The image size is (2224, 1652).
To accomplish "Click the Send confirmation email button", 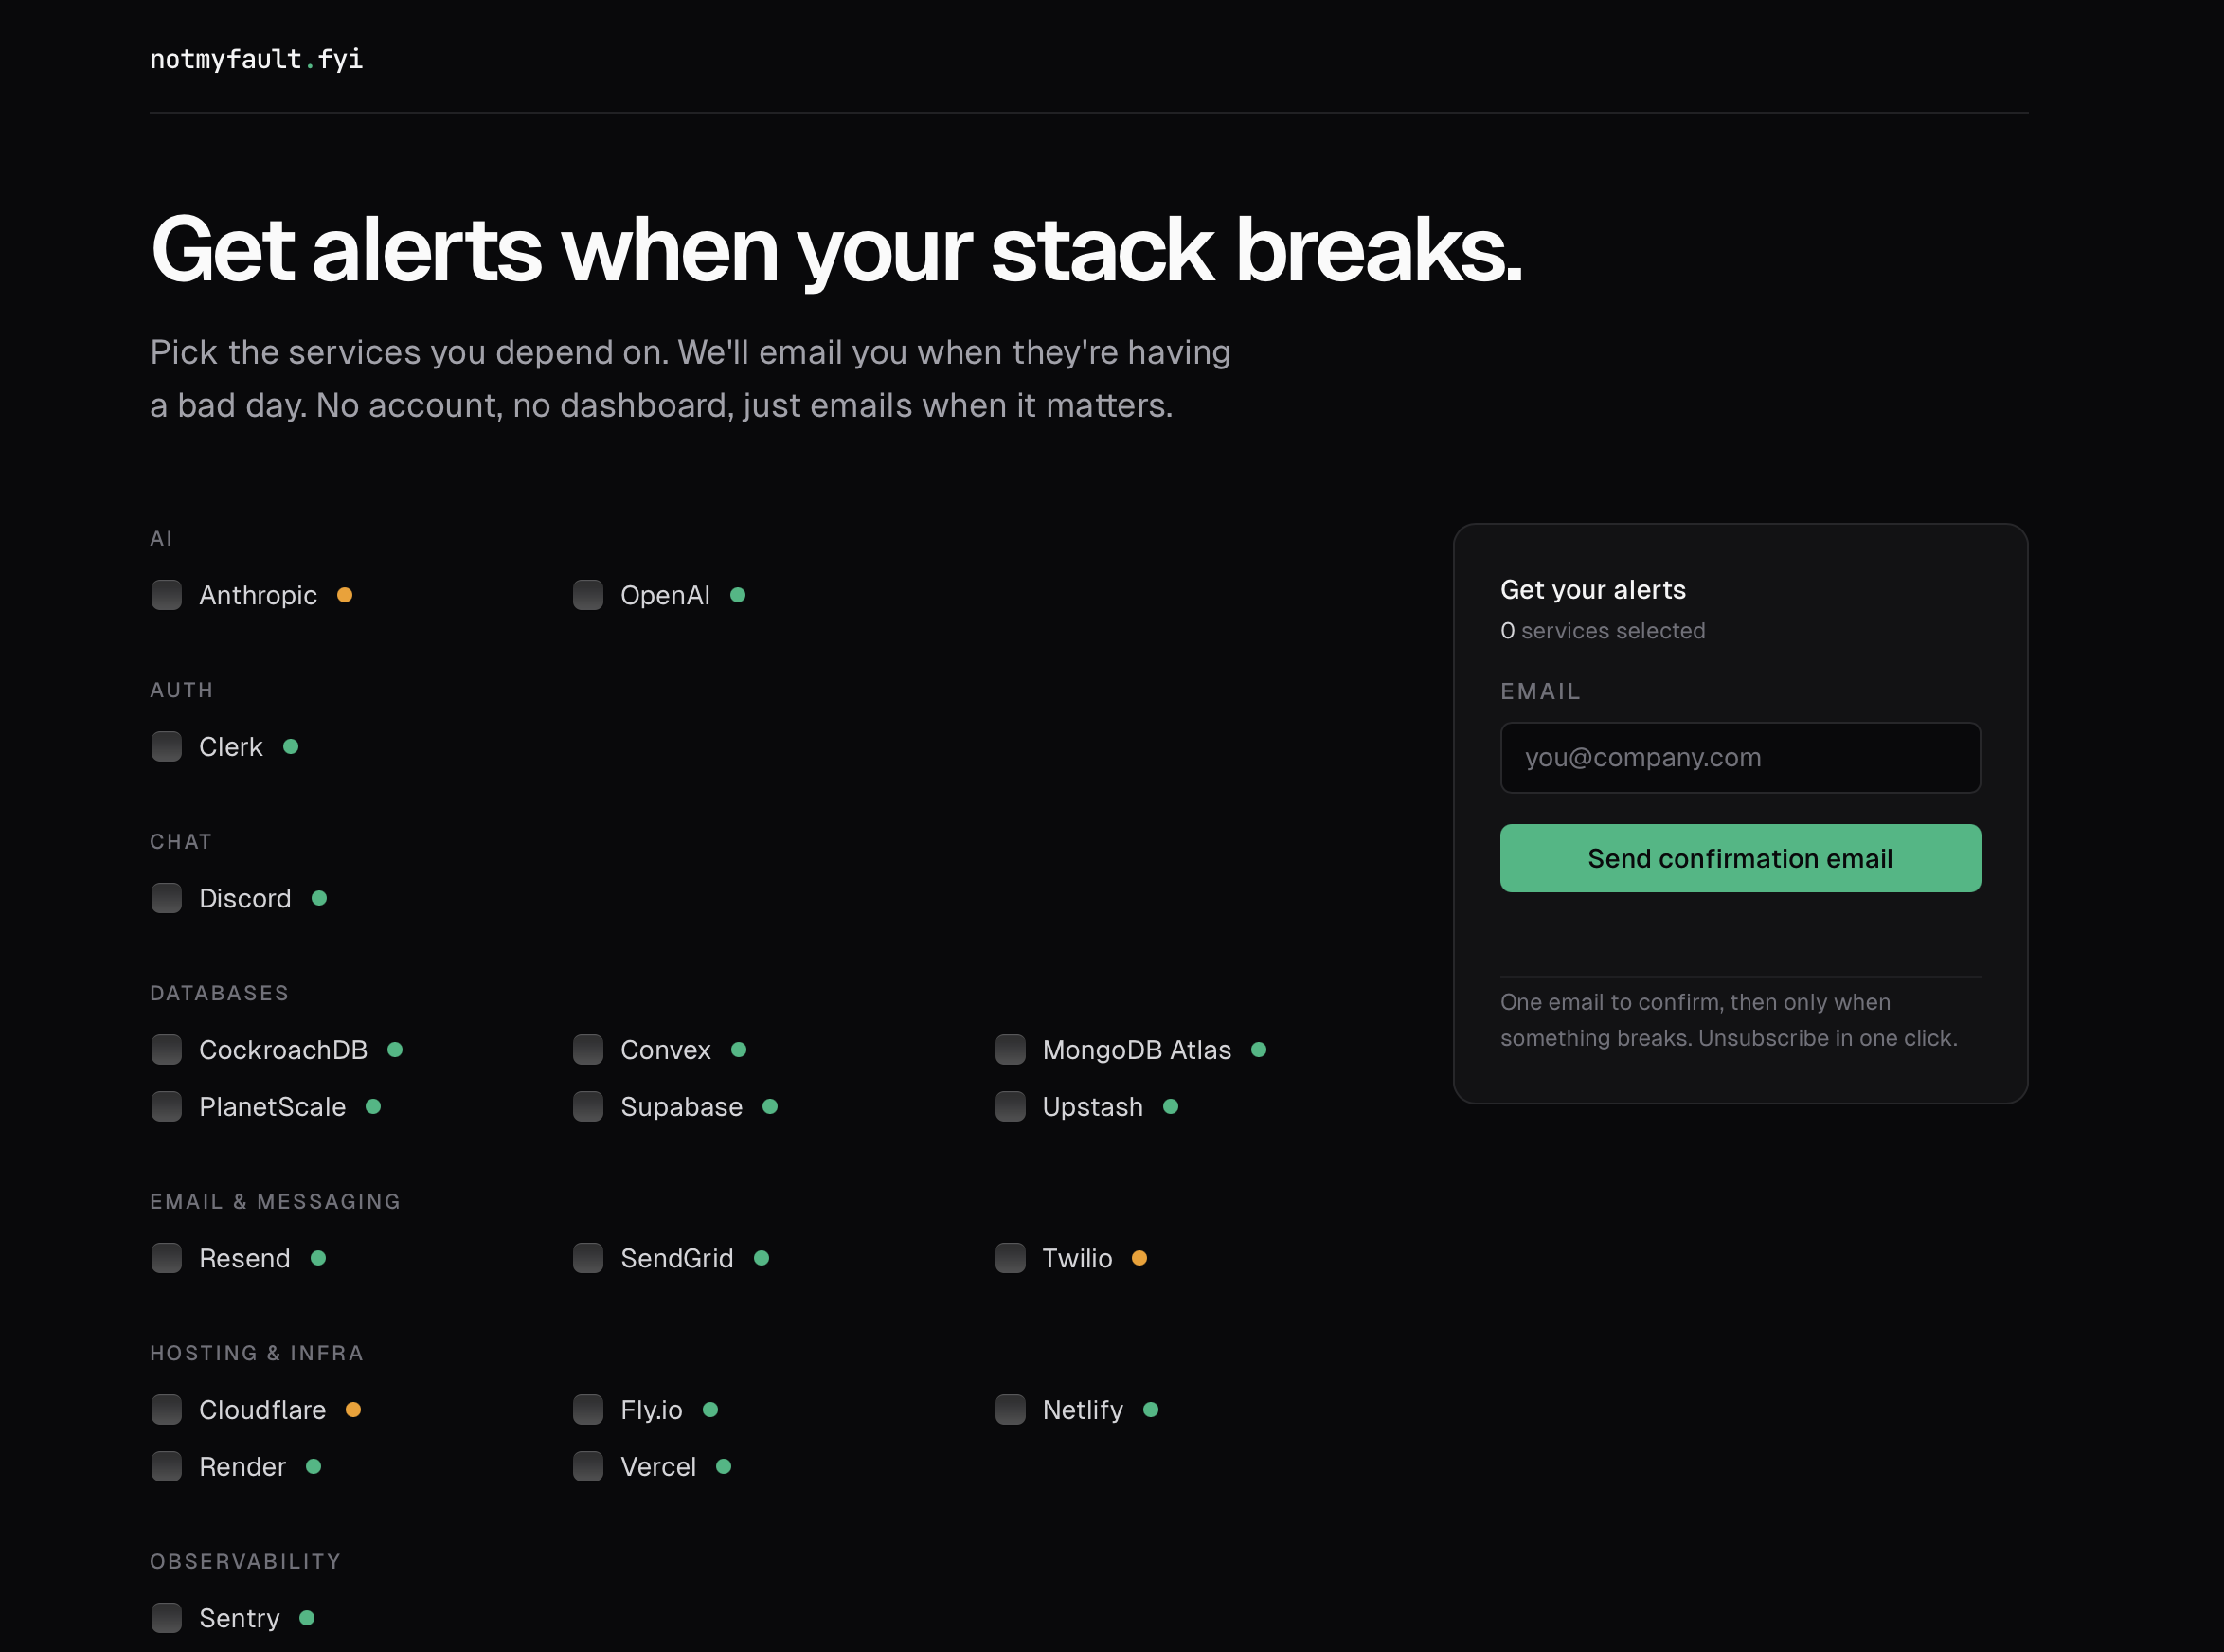I will 1740,858.
